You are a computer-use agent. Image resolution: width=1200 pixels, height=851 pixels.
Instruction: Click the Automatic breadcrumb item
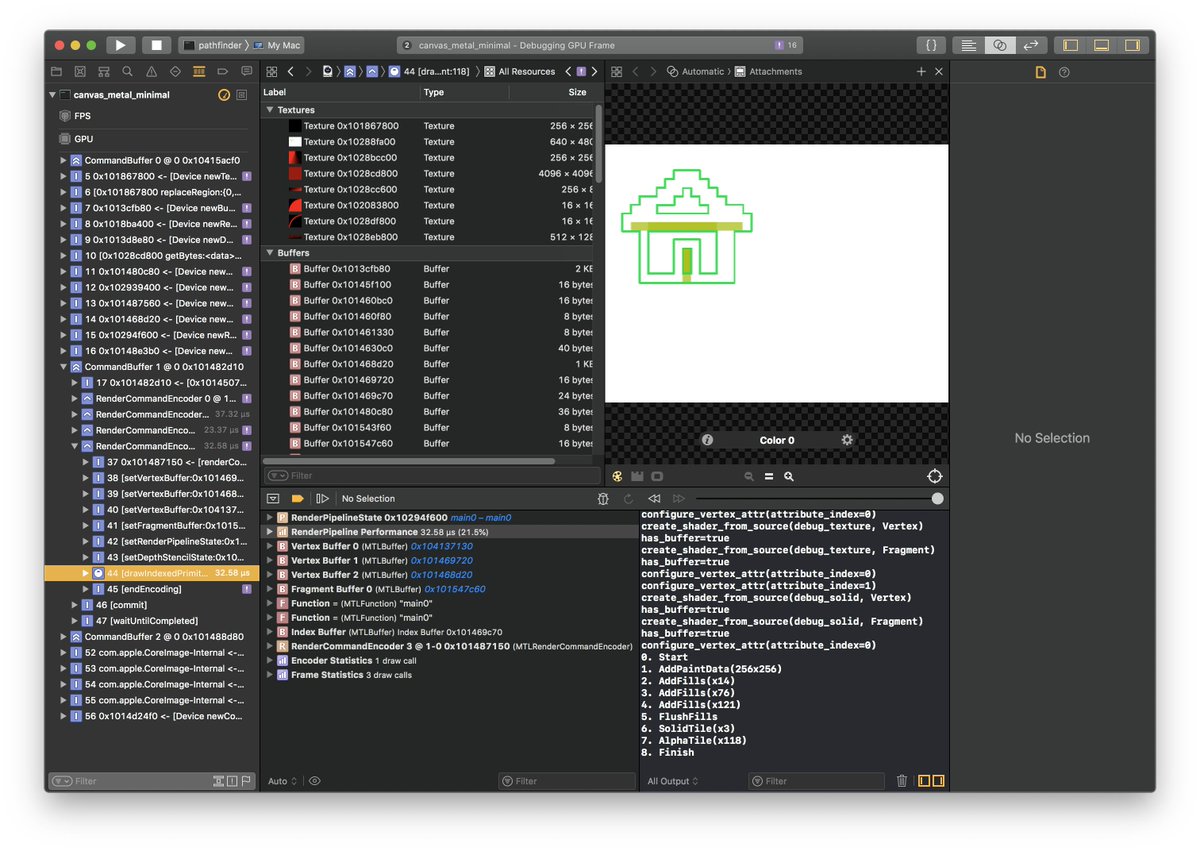coord(696,72)
